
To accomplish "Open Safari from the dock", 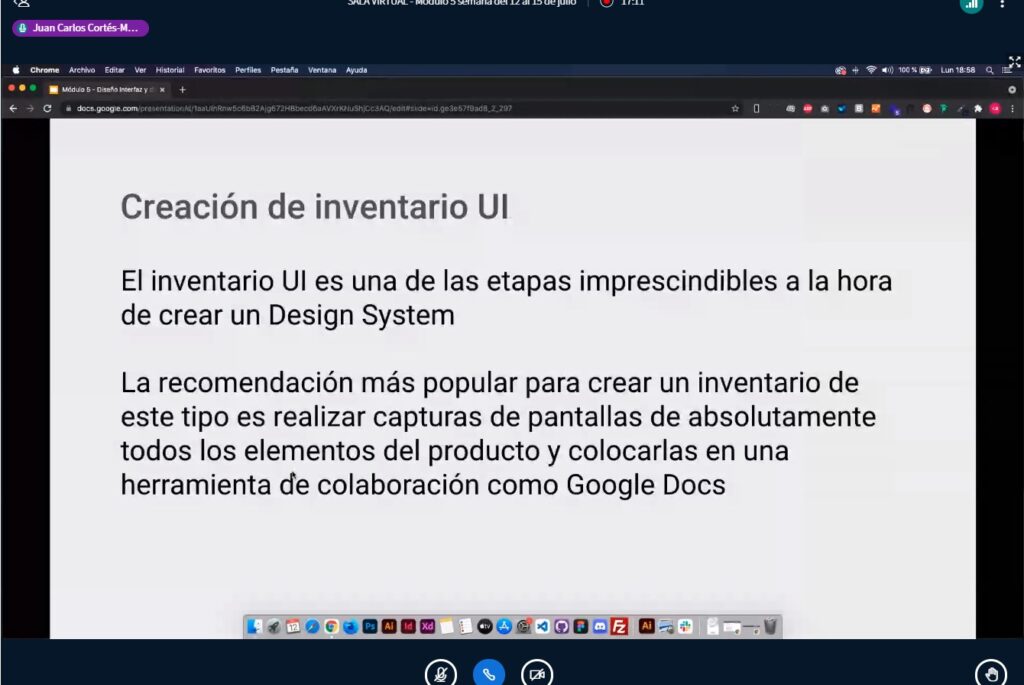I will tap(312, 627).
